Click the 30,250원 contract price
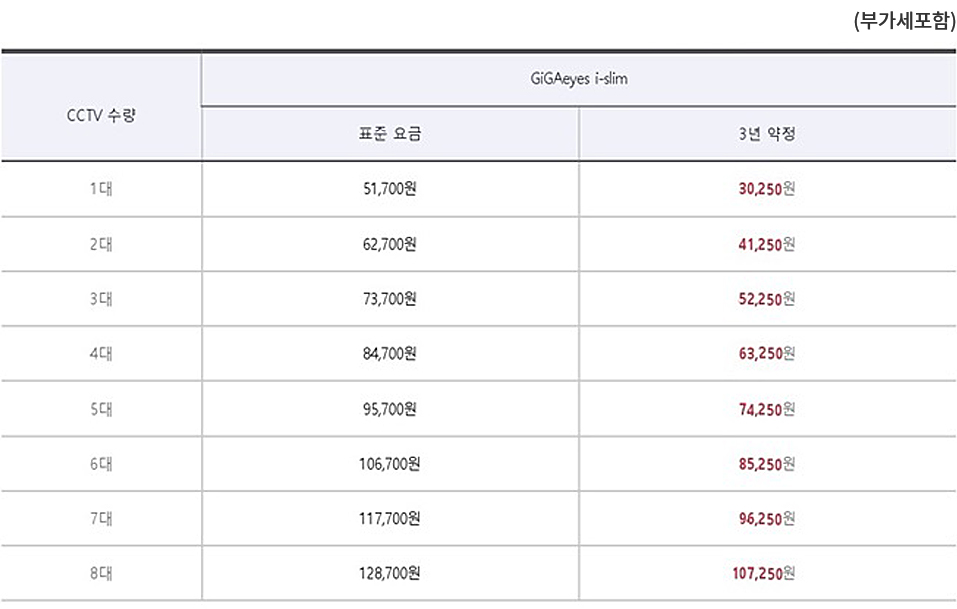This screenshot has height=609, width=957. click(766, 189)
